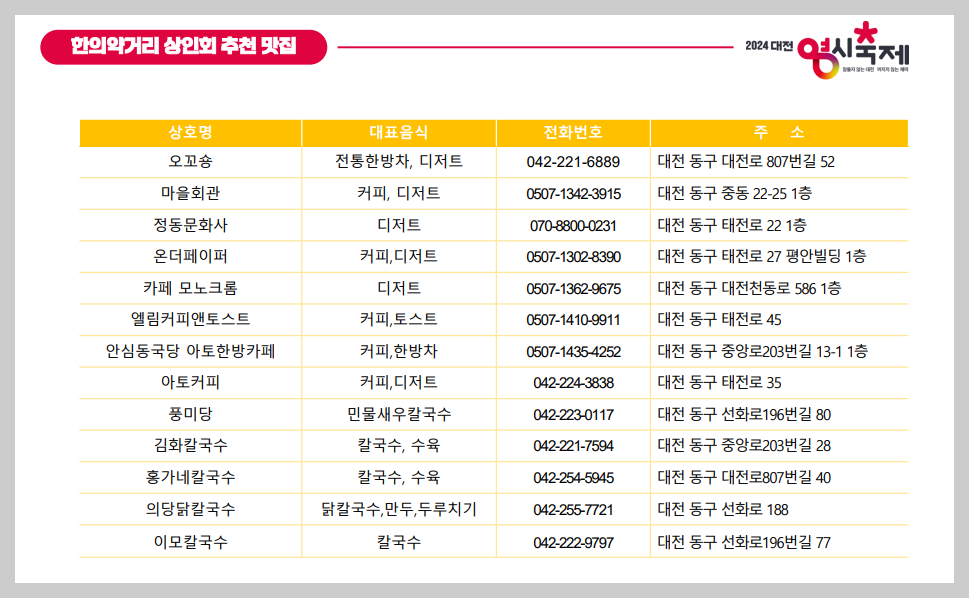Click the store name 아토커피
The height and width of the screenshot is (598, 969).
click(x=190, y=382)
